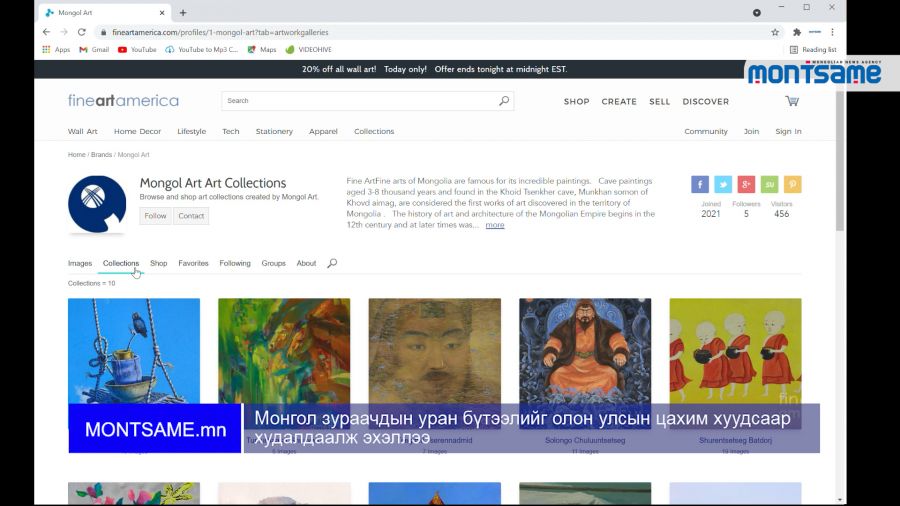Open the CREATE menu
This screenshot has height=506, width=900.
(619, 102)
